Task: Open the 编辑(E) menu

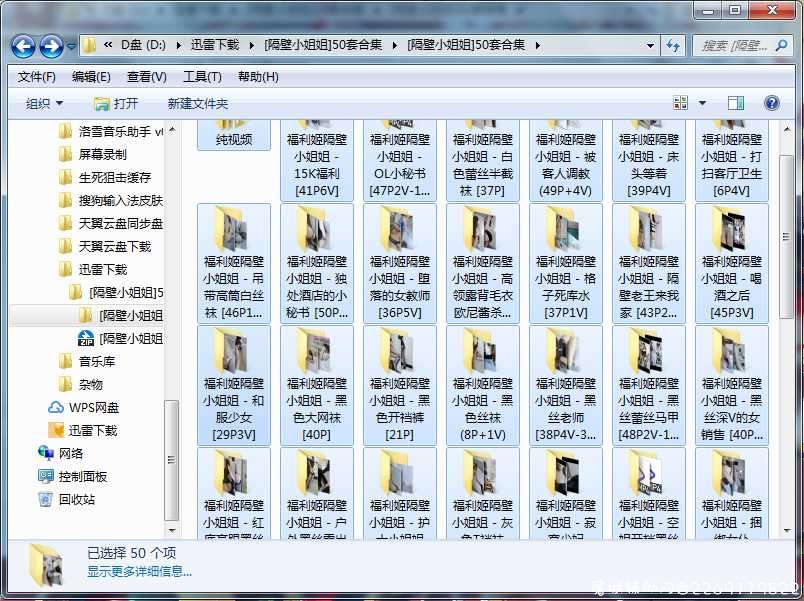Action: [x=91, y=77]
